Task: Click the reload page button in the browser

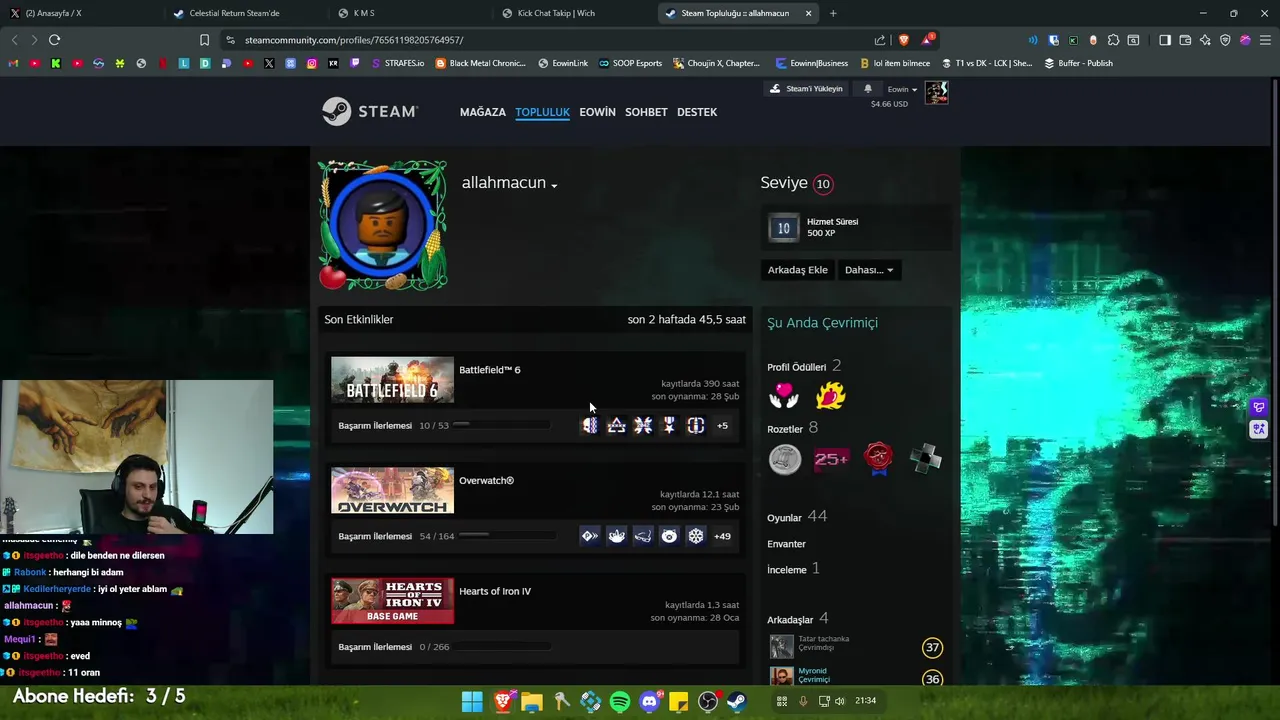Action: coord(54,40)
